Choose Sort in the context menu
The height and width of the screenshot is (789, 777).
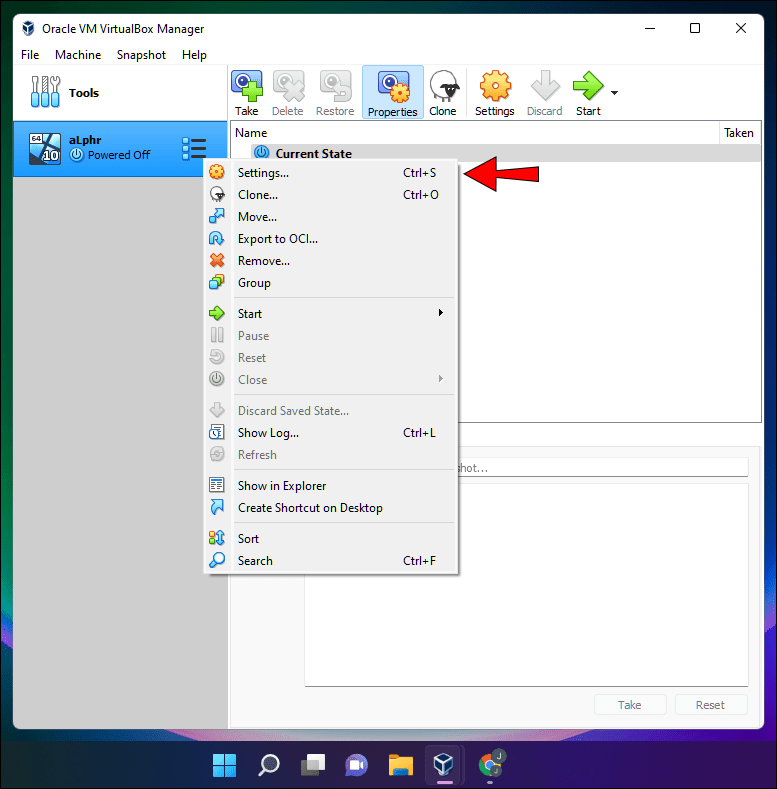pos(331,539)
